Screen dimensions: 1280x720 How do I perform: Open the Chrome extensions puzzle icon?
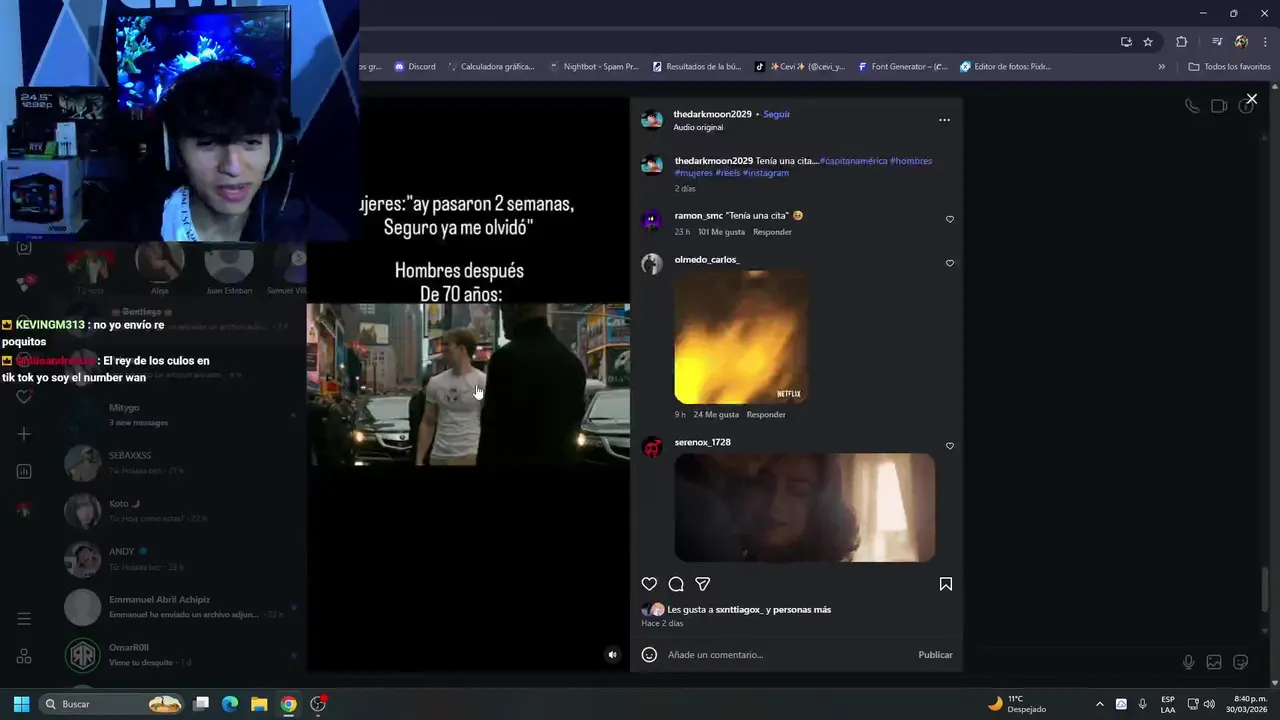click(1181, 42)
